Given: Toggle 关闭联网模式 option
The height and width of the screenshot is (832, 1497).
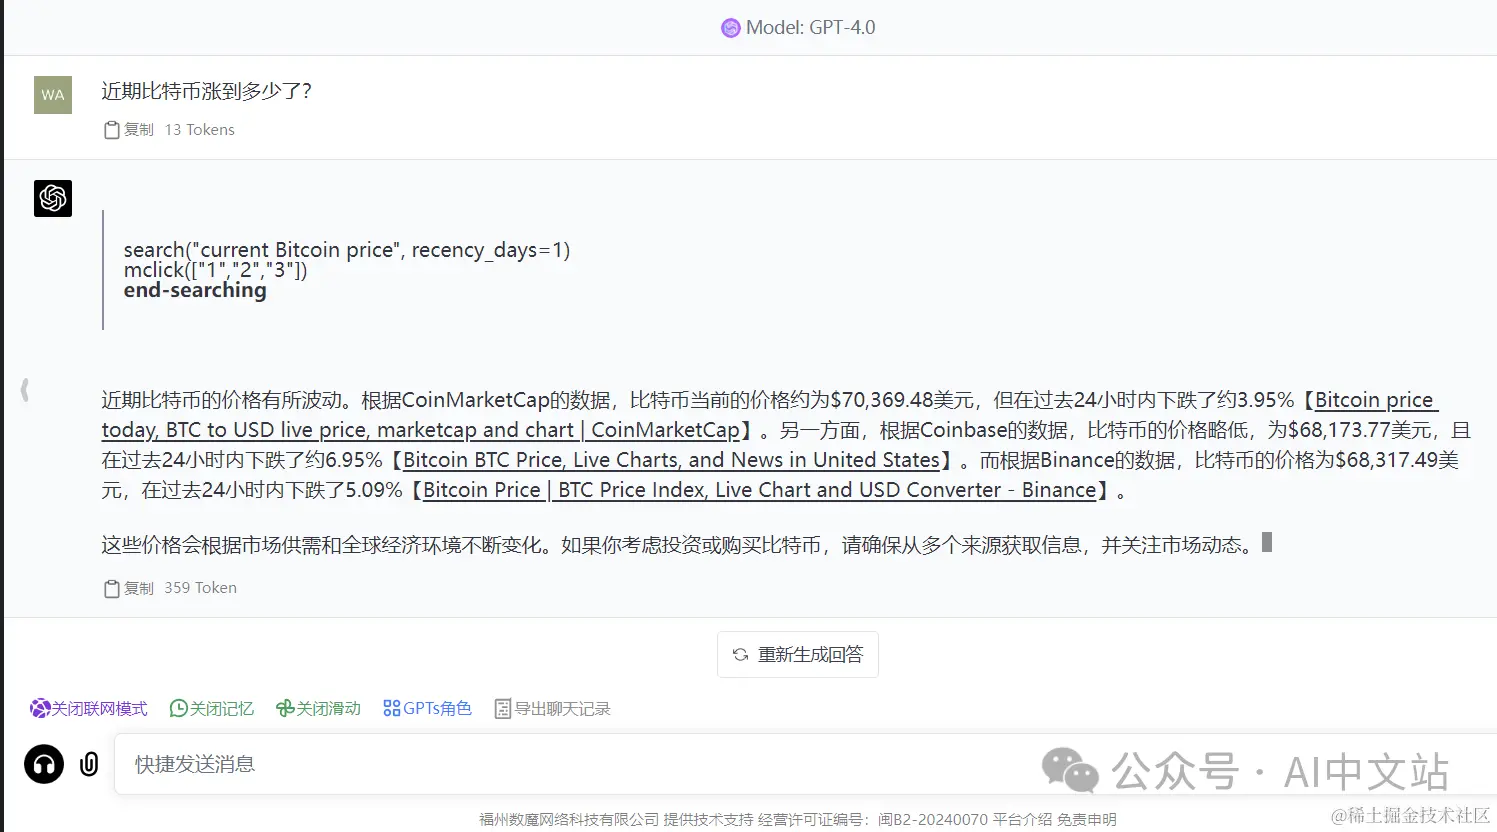Looking at the screenshot, I should [x=89, y=708].
